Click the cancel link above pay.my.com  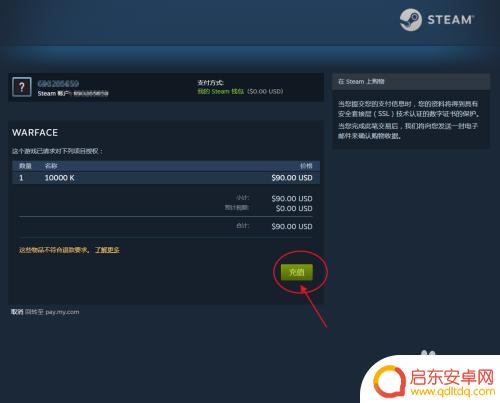pyautogui.click(x=17, y=312)
